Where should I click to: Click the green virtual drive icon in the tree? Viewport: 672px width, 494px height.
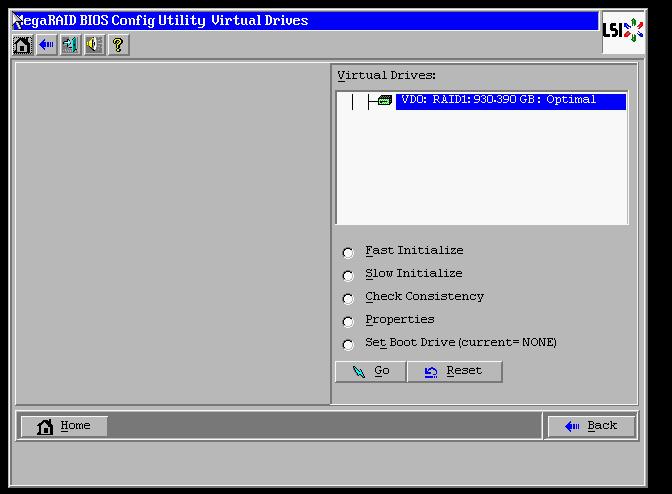385,101
